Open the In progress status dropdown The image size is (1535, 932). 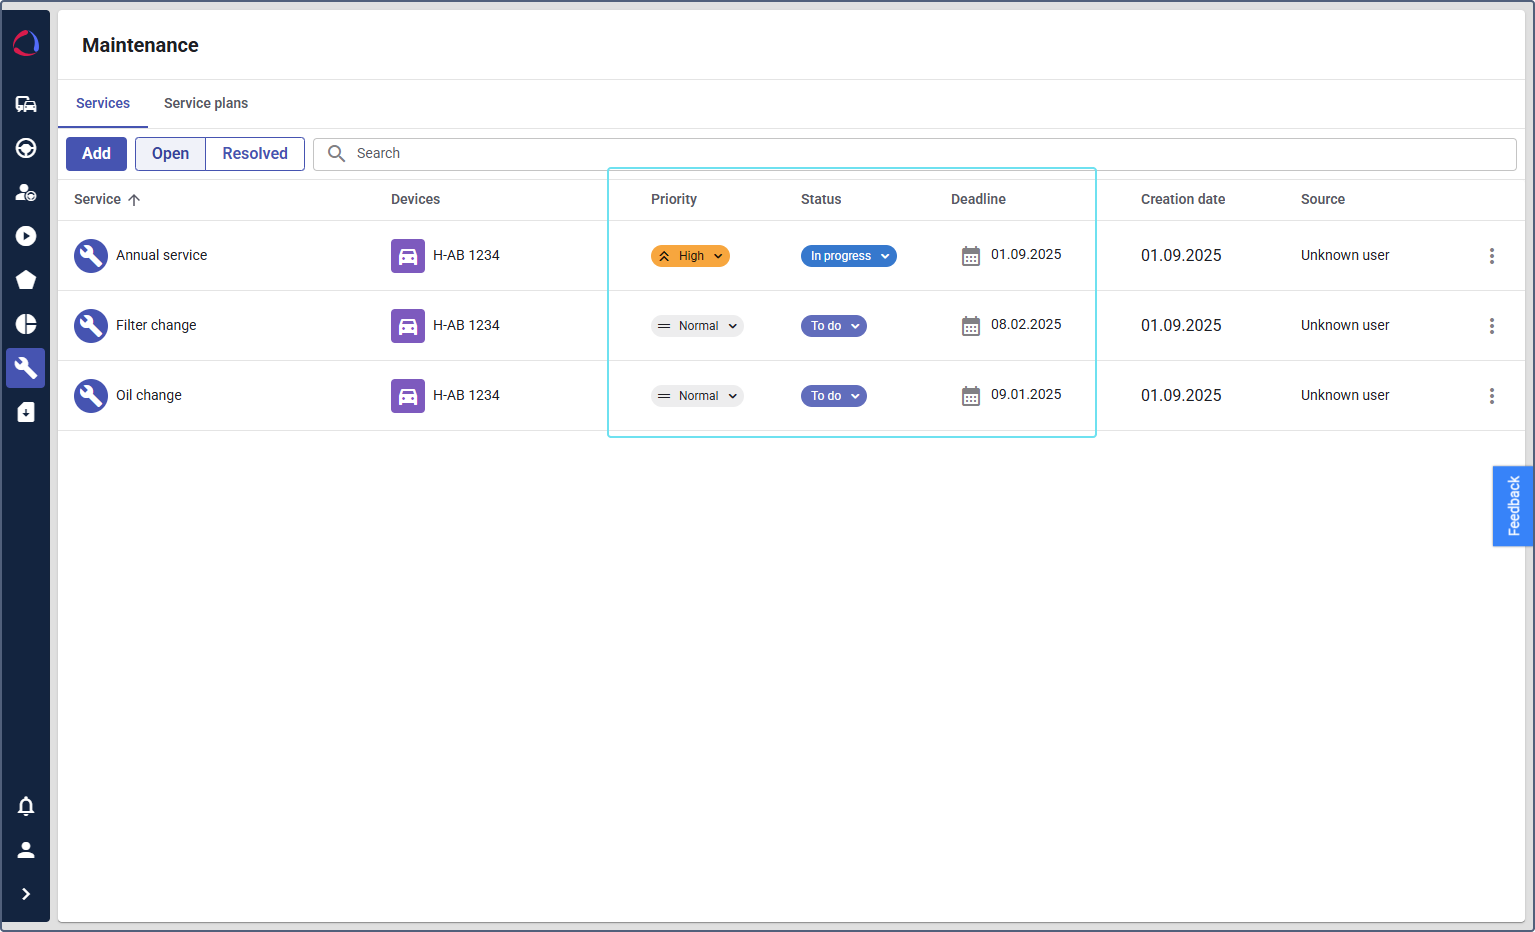point(849,256)
